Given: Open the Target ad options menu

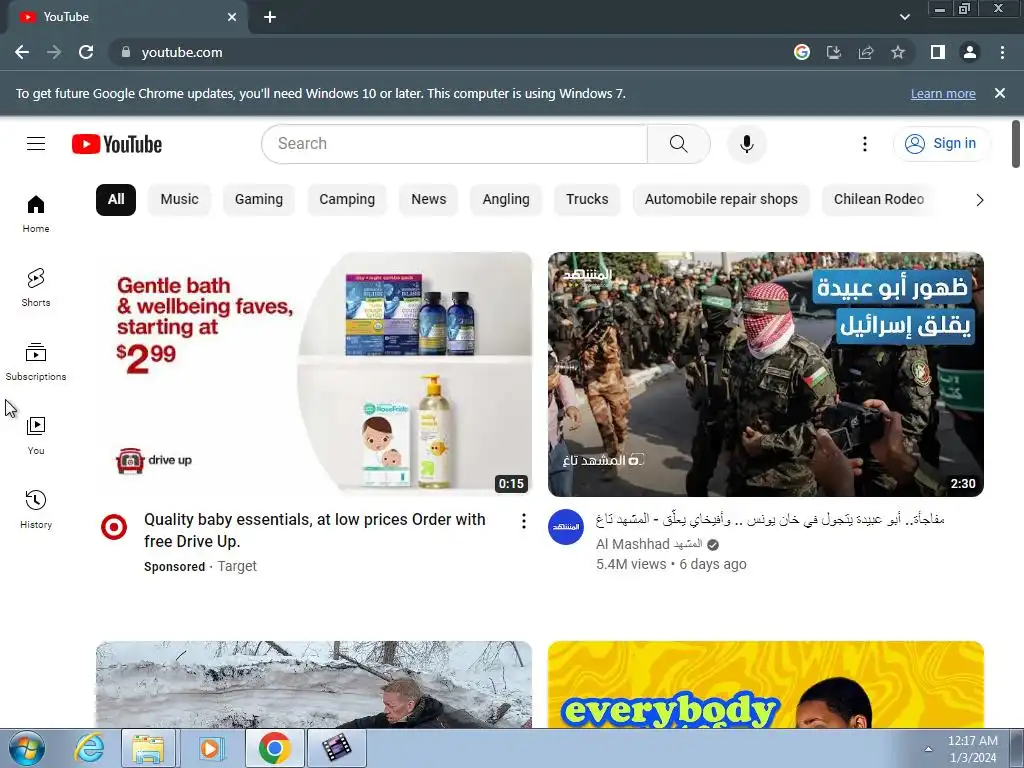Looking at the screenshot, I should tap(524, 520).
